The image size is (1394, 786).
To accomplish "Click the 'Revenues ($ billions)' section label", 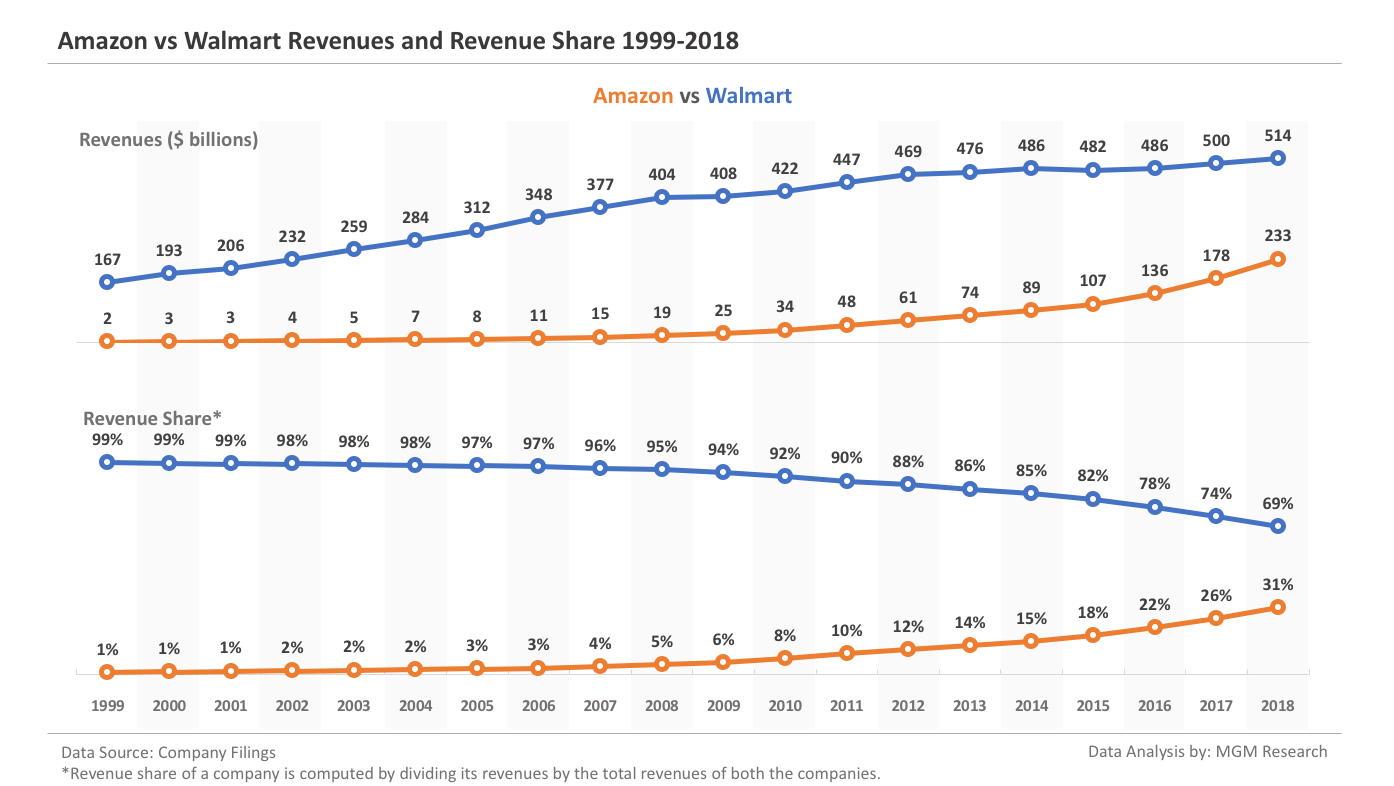I will 169,139.
